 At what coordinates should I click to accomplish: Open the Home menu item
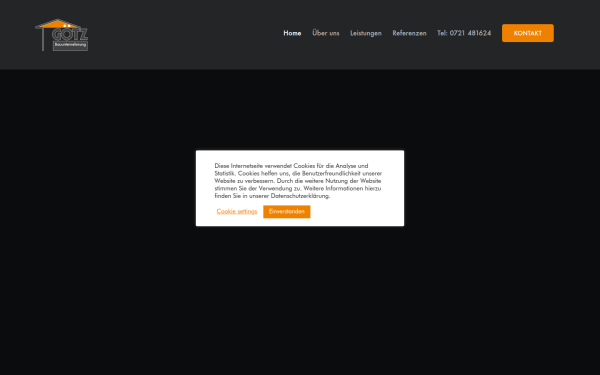292,33
